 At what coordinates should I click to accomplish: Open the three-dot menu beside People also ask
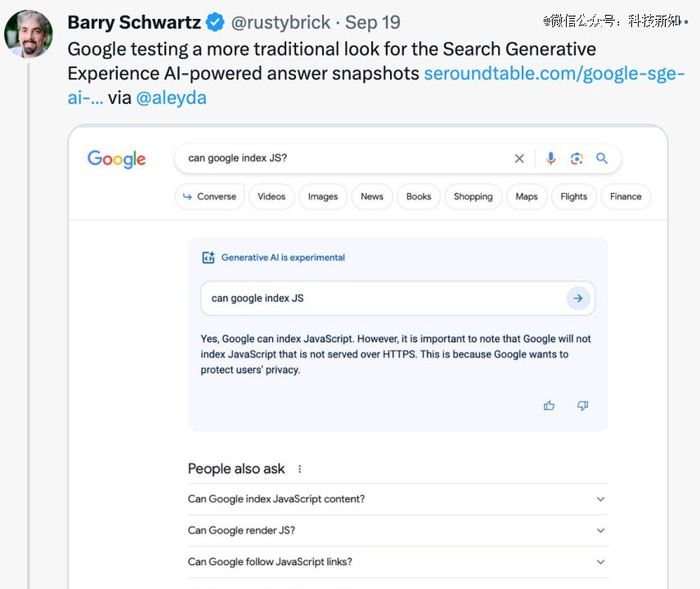point(299,469)
